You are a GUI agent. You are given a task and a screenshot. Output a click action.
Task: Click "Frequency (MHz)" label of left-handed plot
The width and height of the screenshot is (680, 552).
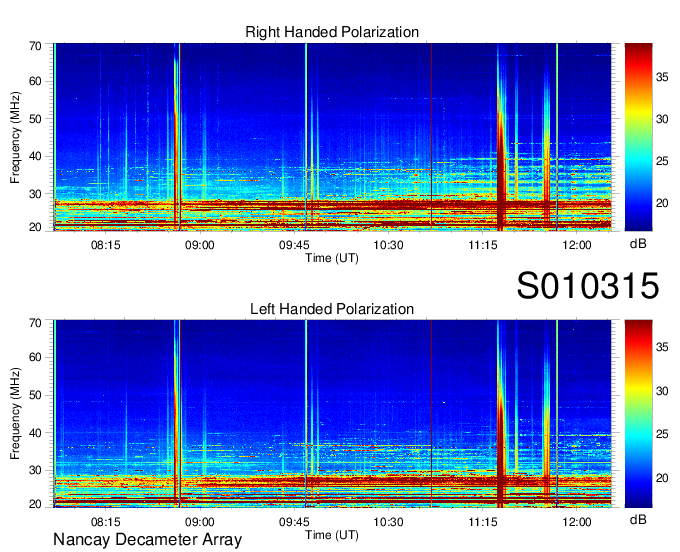(x=15, y=414)
